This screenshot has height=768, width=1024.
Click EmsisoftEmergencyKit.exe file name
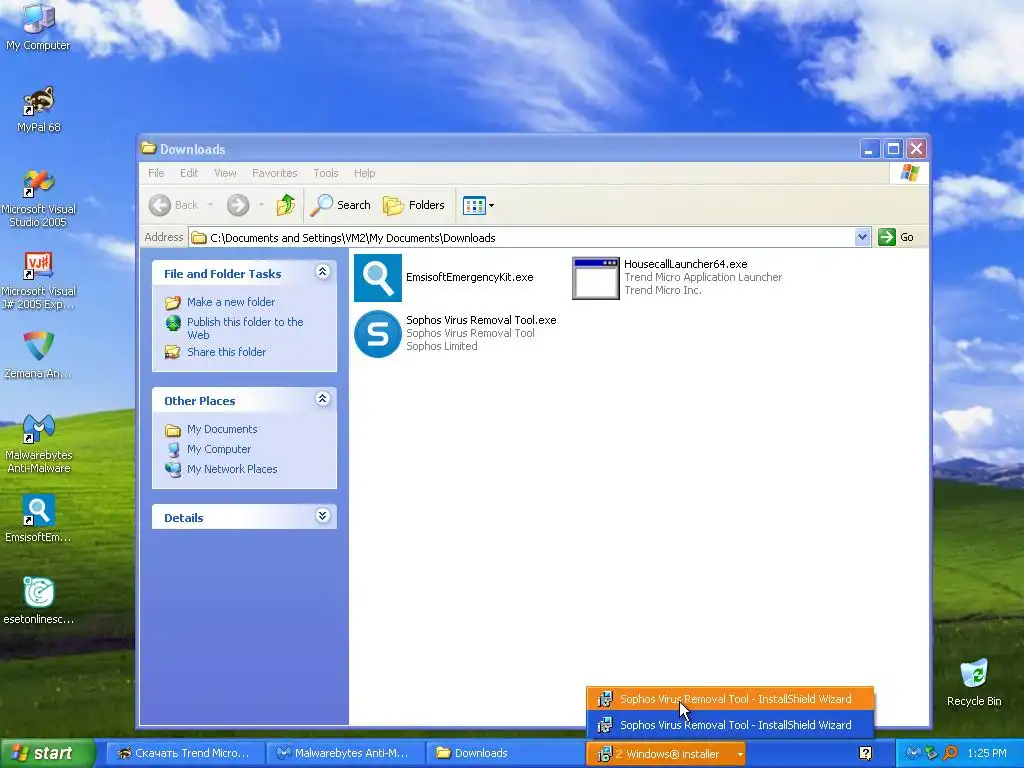pyautogui.click(x=470, y=277)
